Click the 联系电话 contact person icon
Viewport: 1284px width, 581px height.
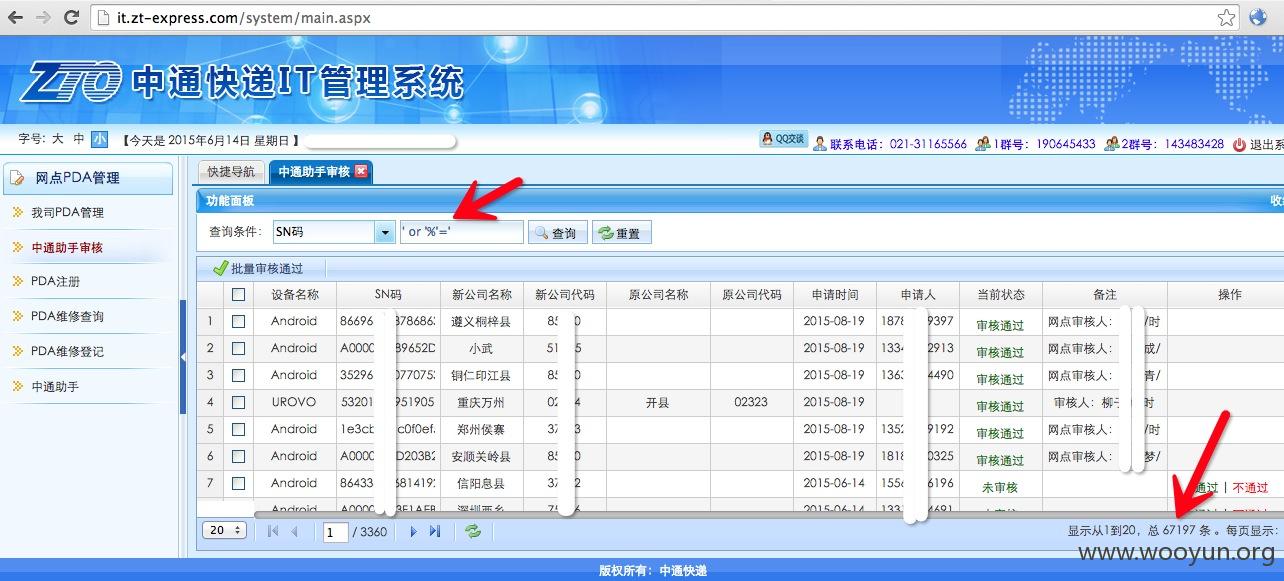coord(820,144)
